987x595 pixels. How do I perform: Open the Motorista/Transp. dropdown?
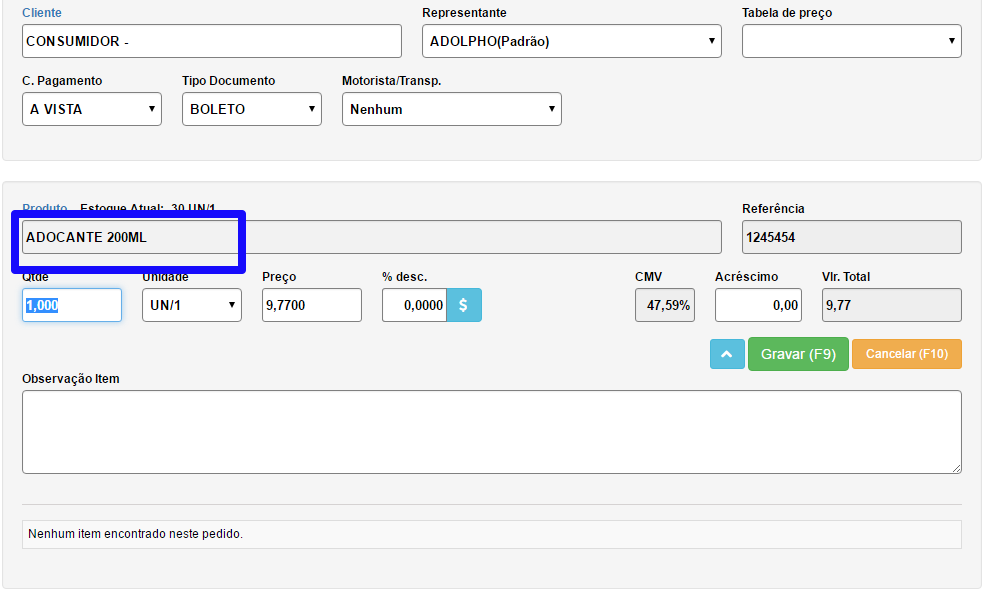451,109
